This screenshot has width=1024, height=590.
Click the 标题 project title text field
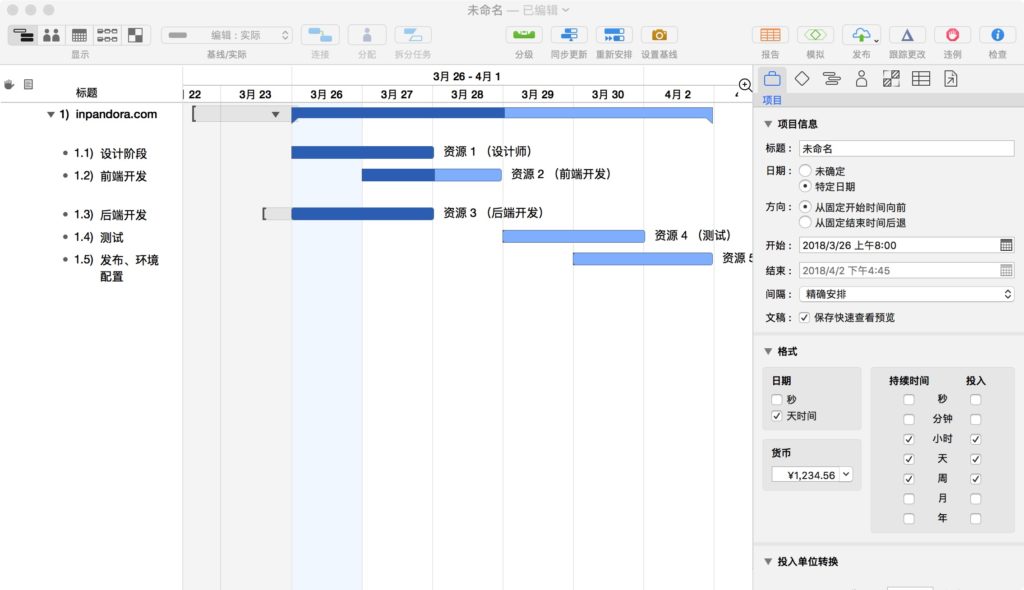[907, 149]
